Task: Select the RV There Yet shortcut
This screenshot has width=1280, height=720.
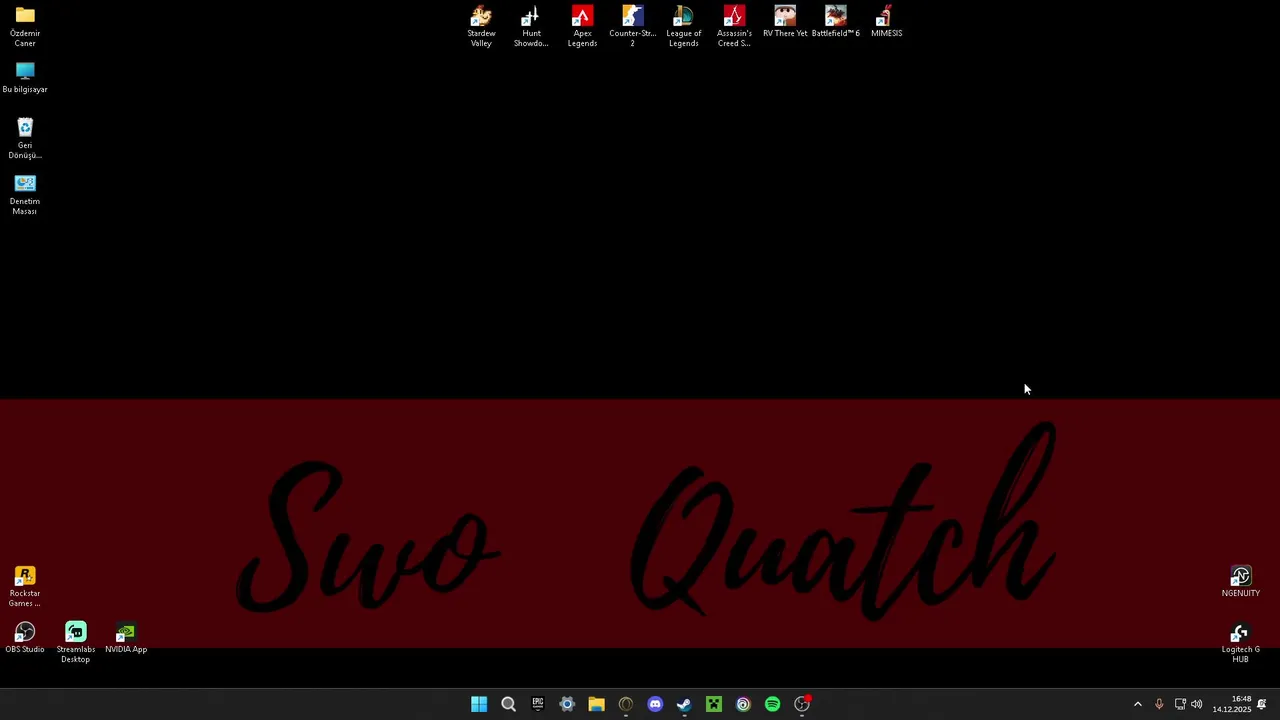Action: coord(785,21)
